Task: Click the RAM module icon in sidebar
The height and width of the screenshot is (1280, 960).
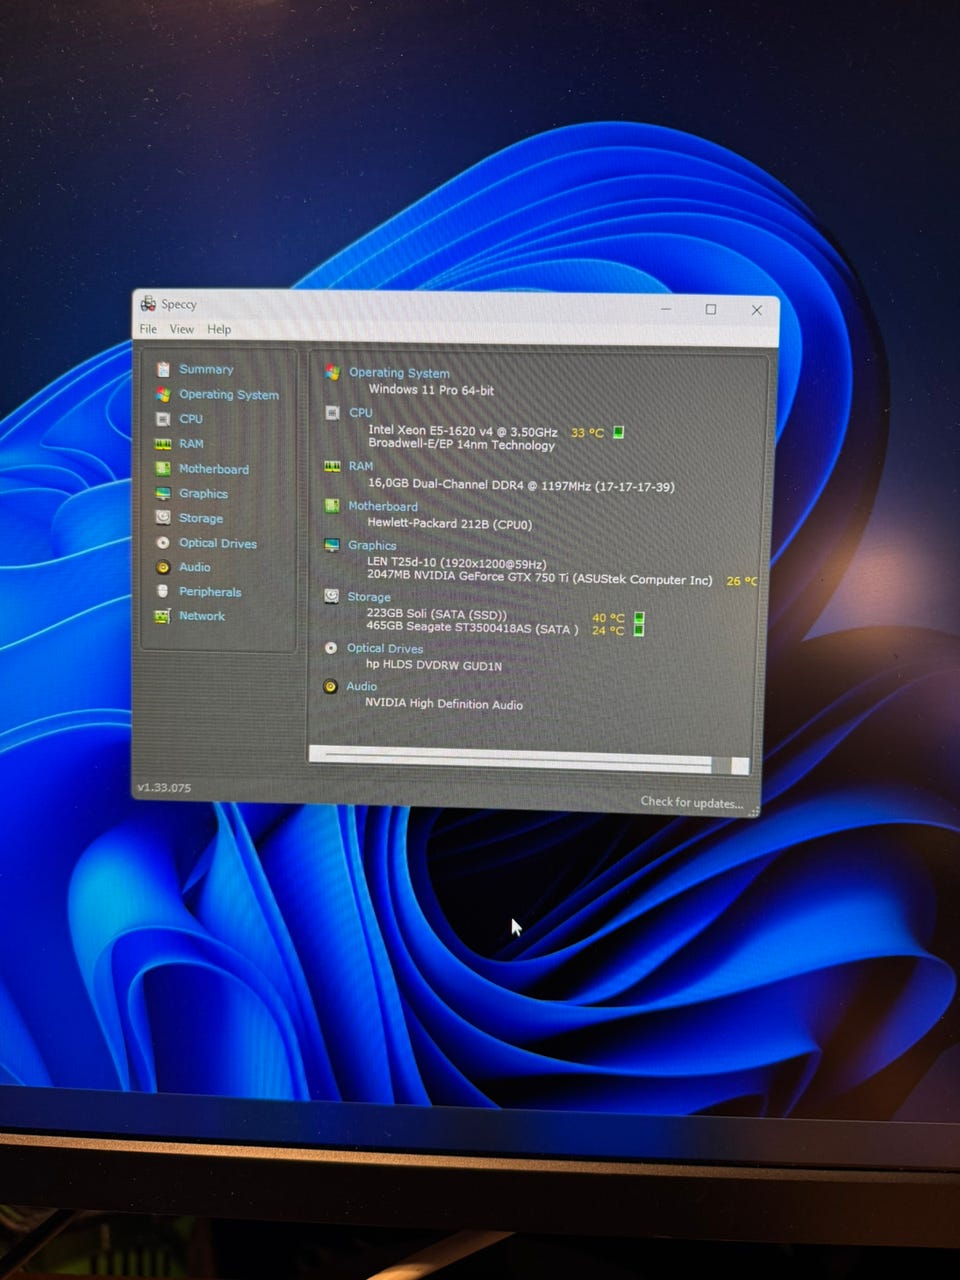Action: point(163,444)
